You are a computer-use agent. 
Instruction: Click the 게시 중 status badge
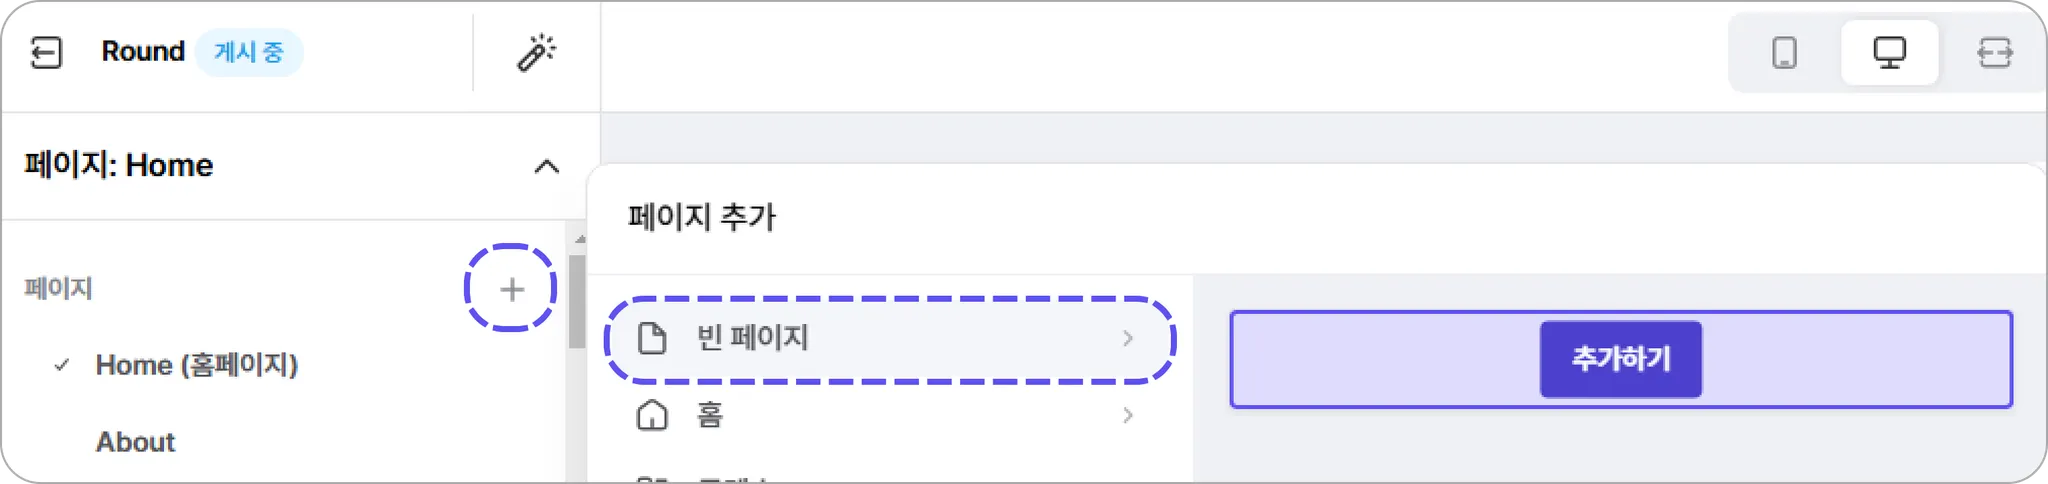[249, 53]
